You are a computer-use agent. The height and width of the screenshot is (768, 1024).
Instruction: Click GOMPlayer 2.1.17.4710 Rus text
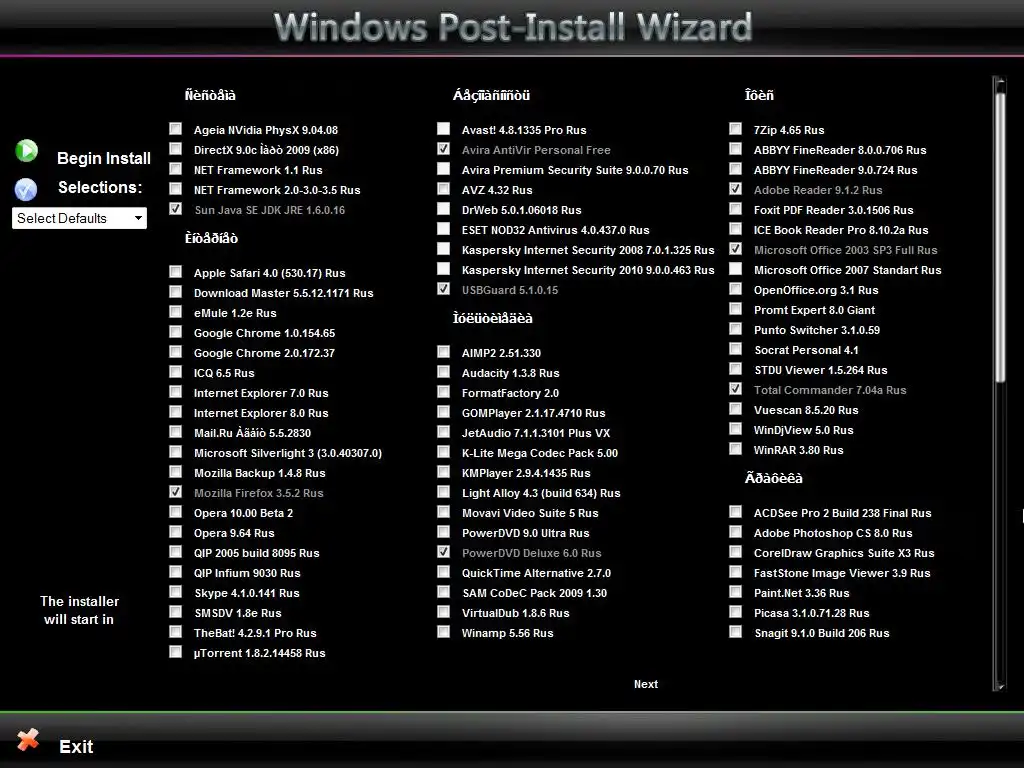(534, 413)
